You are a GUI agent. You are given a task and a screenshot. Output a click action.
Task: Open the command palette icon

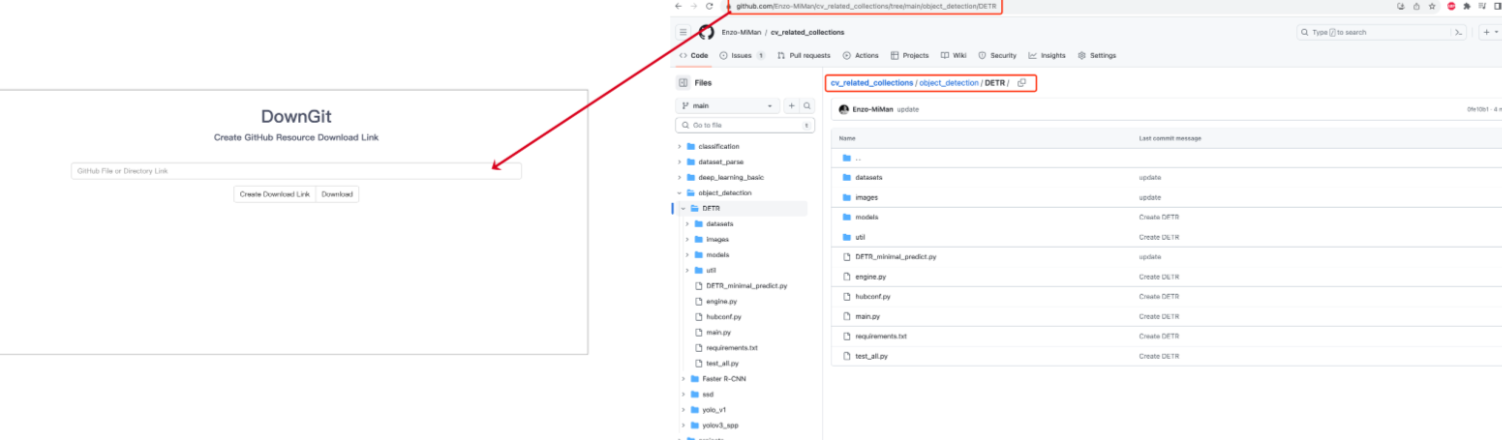click(x=1459, y=32)
